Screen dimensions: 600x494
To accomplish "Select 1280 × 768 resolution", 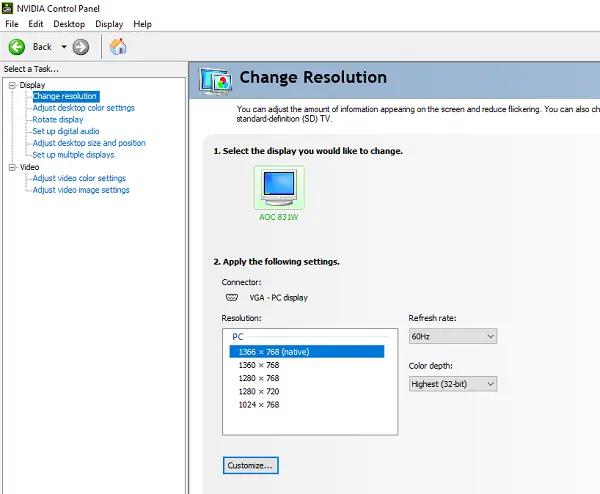I will click(x=307, y=378).
